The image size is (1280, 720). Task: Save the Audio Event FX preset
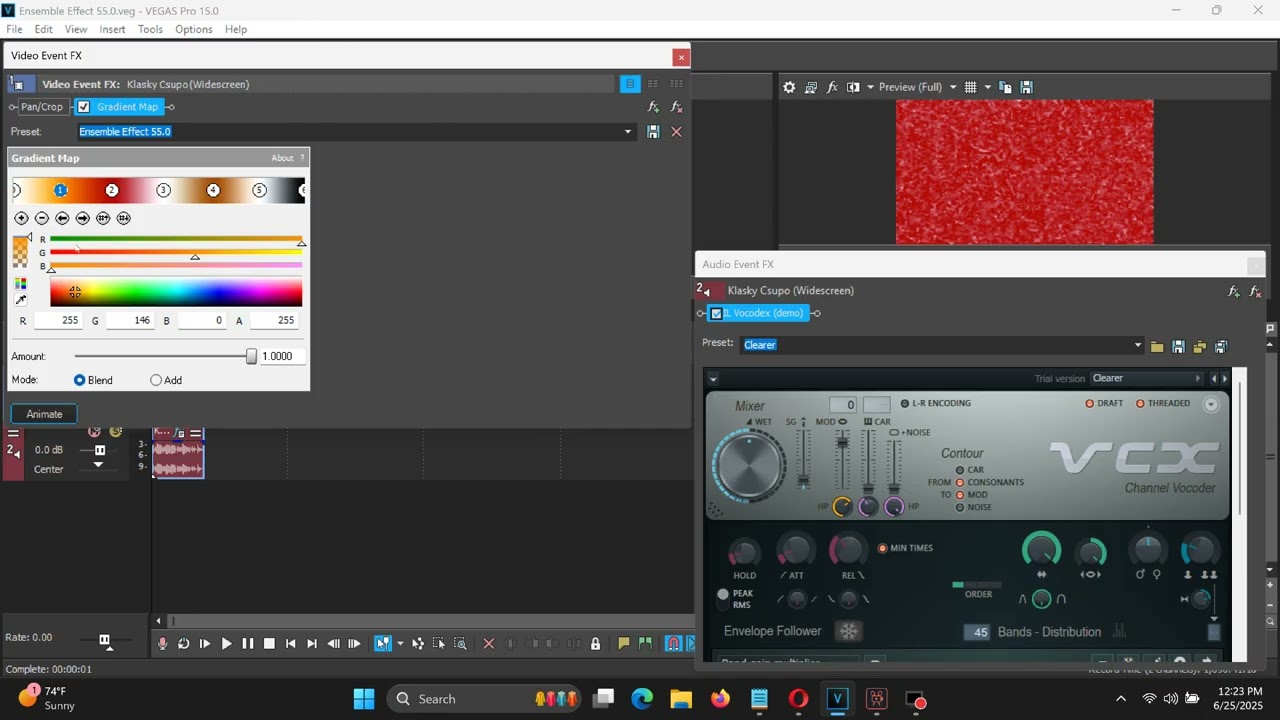click(1178, 347)
